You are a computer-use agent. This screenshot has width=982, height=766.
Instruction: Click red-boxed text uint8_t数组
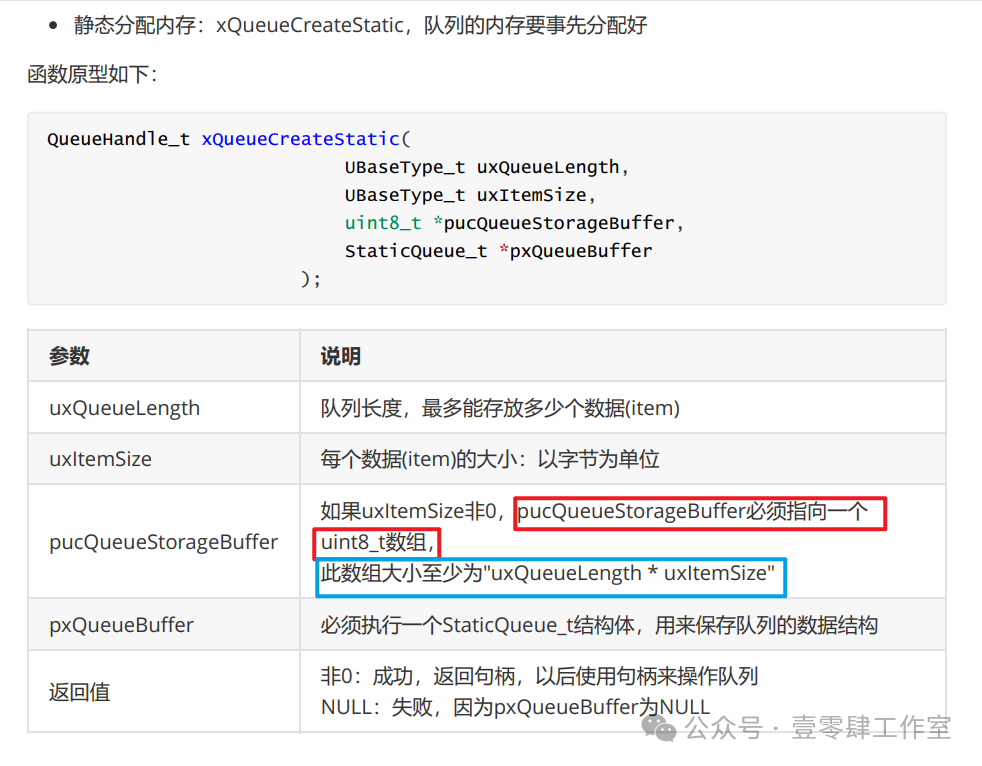pyautogui.click(x=377, y=542)
